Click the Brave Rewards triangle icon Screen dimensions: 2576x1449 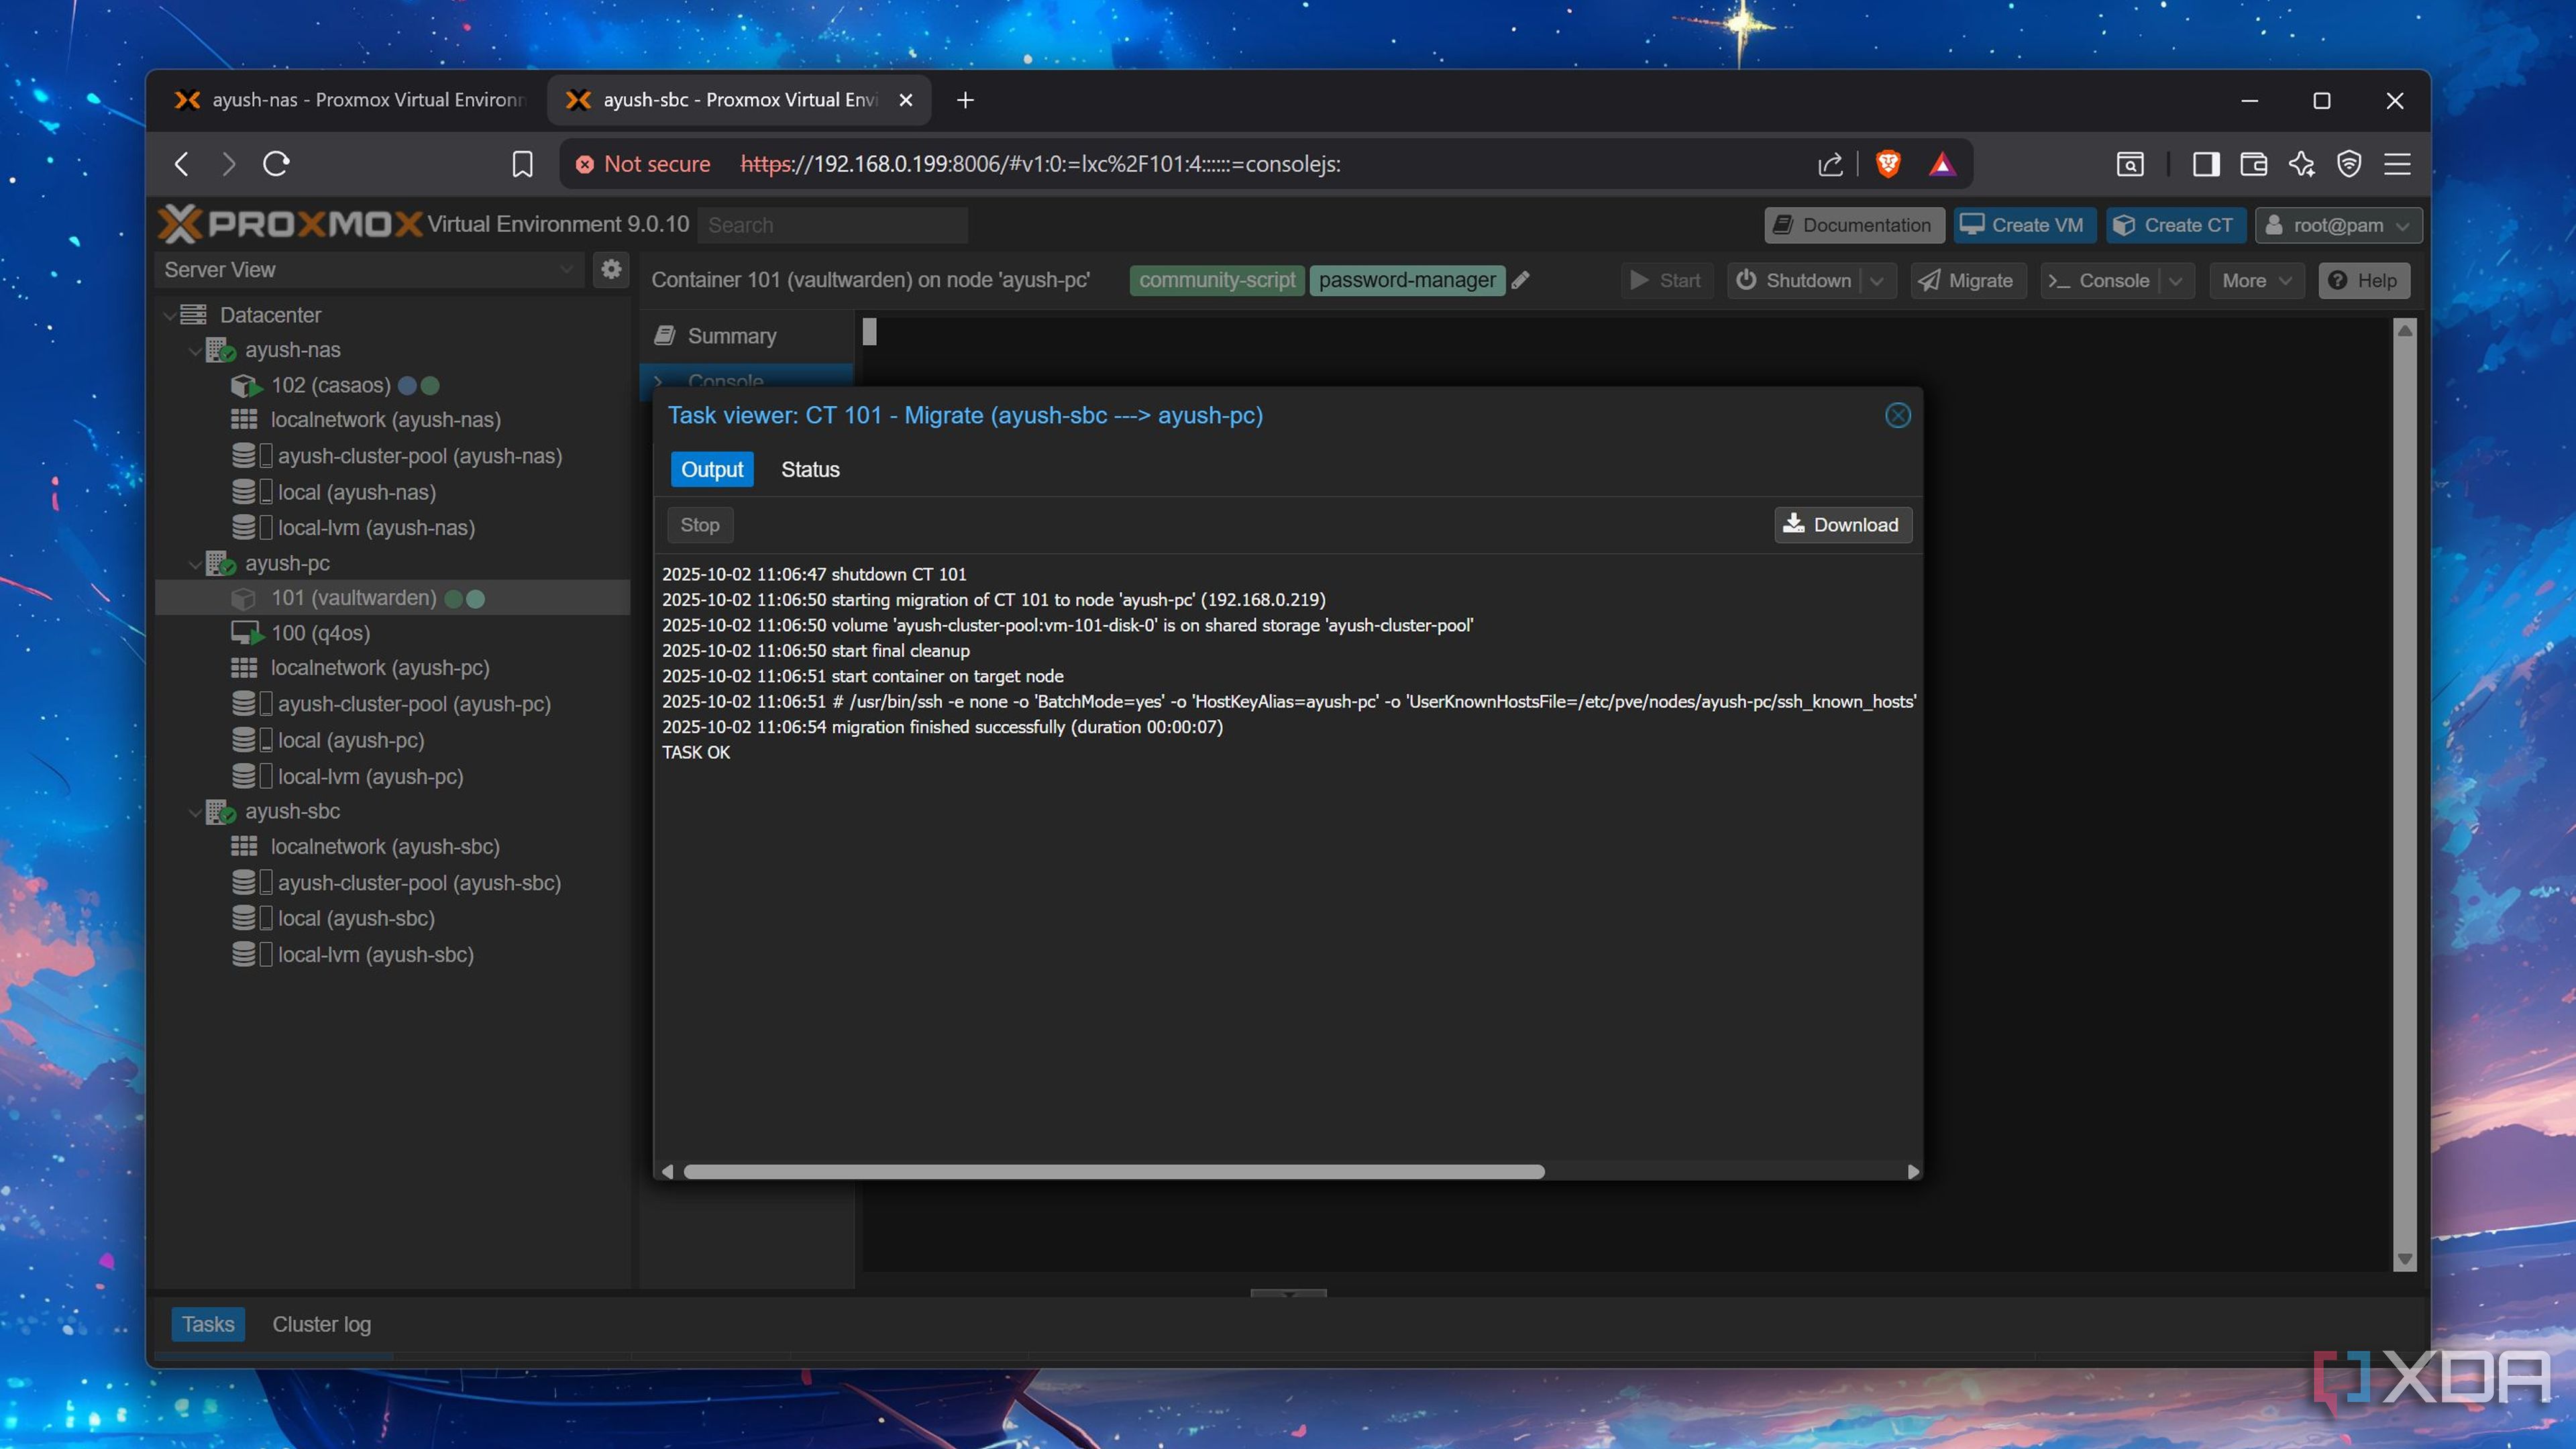point(1942,164)
